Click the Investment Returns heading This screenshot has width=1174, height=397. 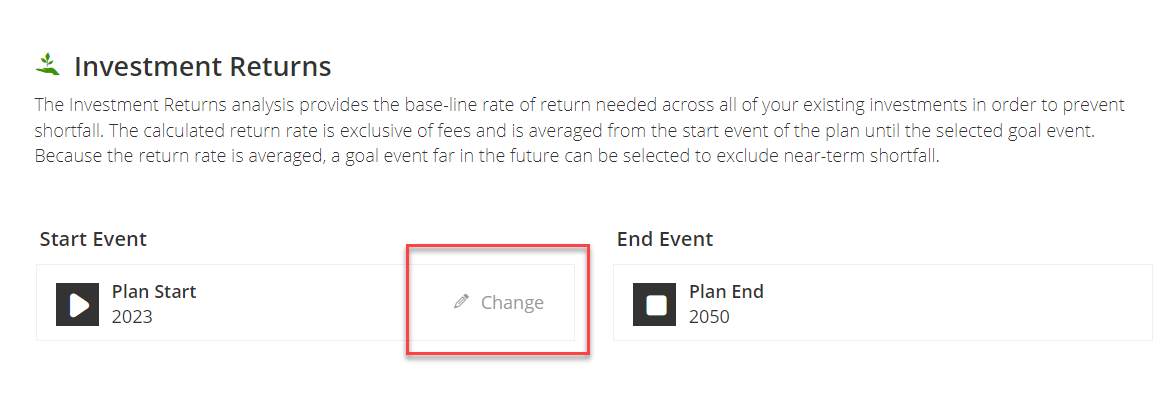click(203, 67)
